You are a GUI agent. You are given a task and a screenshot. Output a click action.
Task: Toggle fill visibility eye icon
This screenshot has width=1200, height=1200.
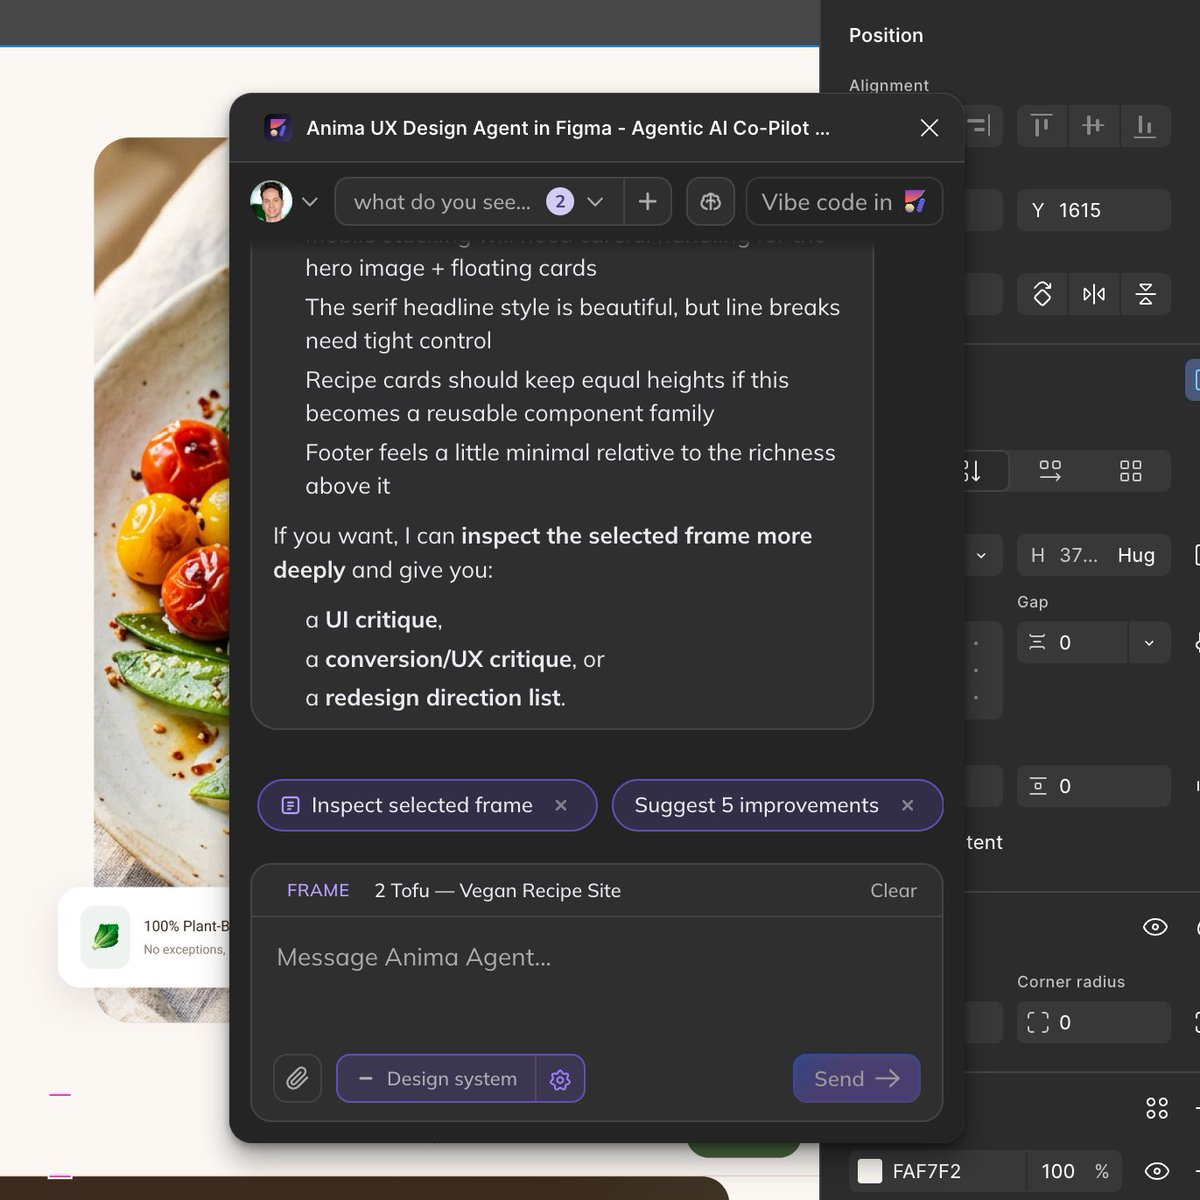pyautogui.click(x=1157, y=1171)
